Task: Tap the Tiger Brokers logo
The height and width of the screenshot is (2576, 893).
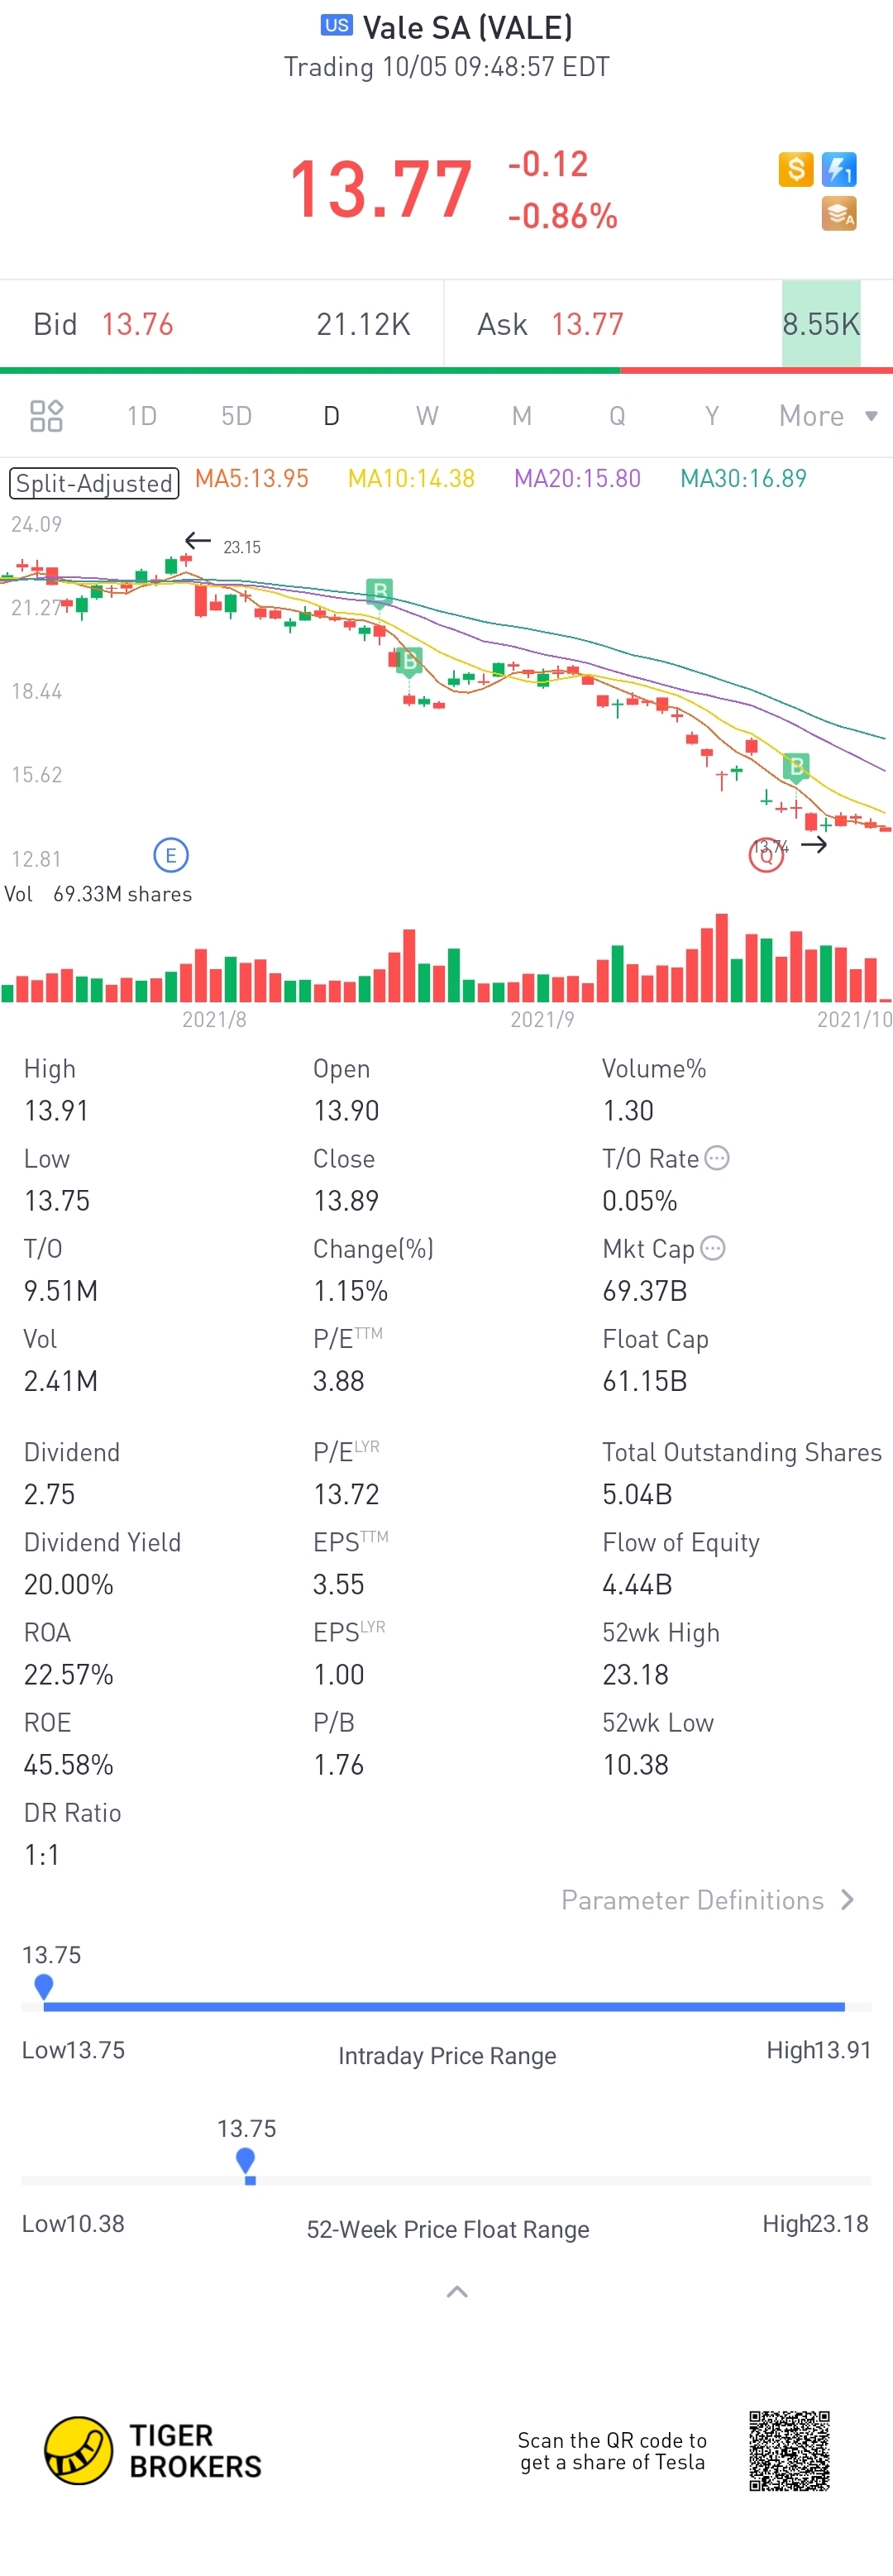Action: pyautogui.click(x=153, y=2450)
